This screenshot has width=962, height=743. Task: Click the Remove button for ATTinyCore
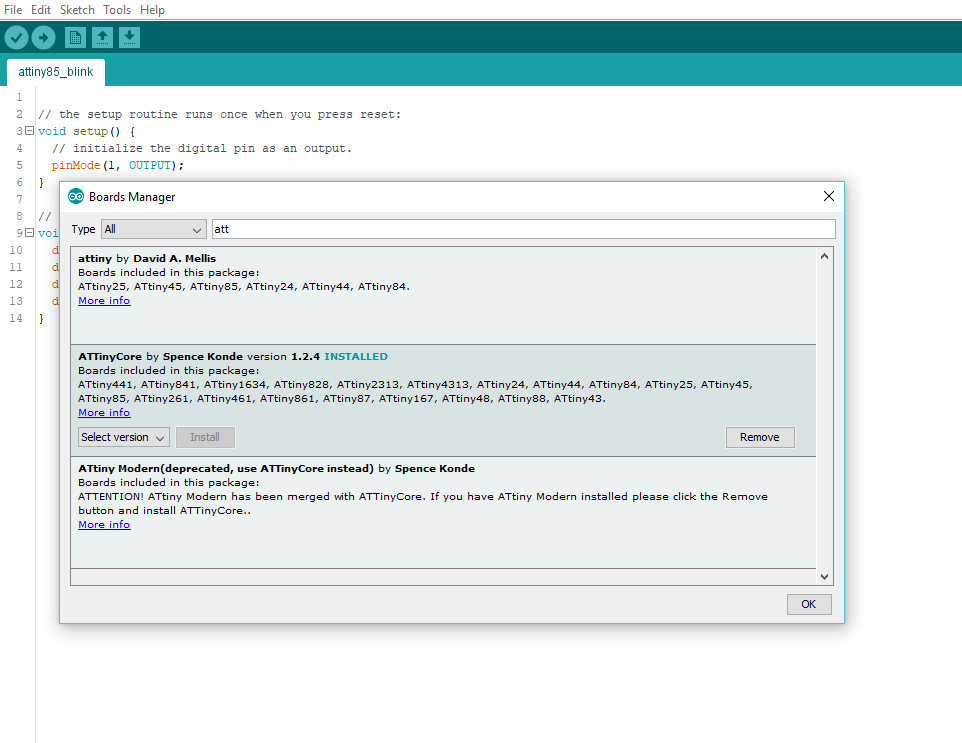(760, 437)
